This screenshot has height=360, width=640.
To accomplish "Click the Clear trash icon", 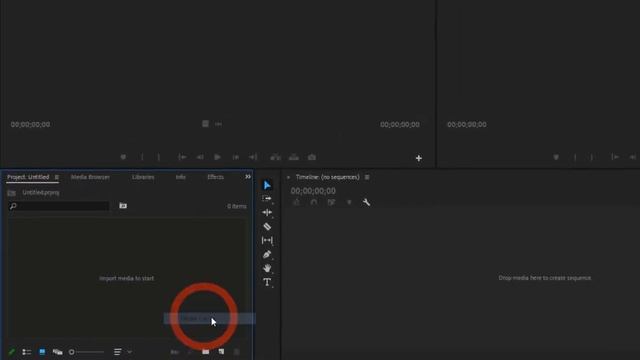I will (x=236, y=352).
